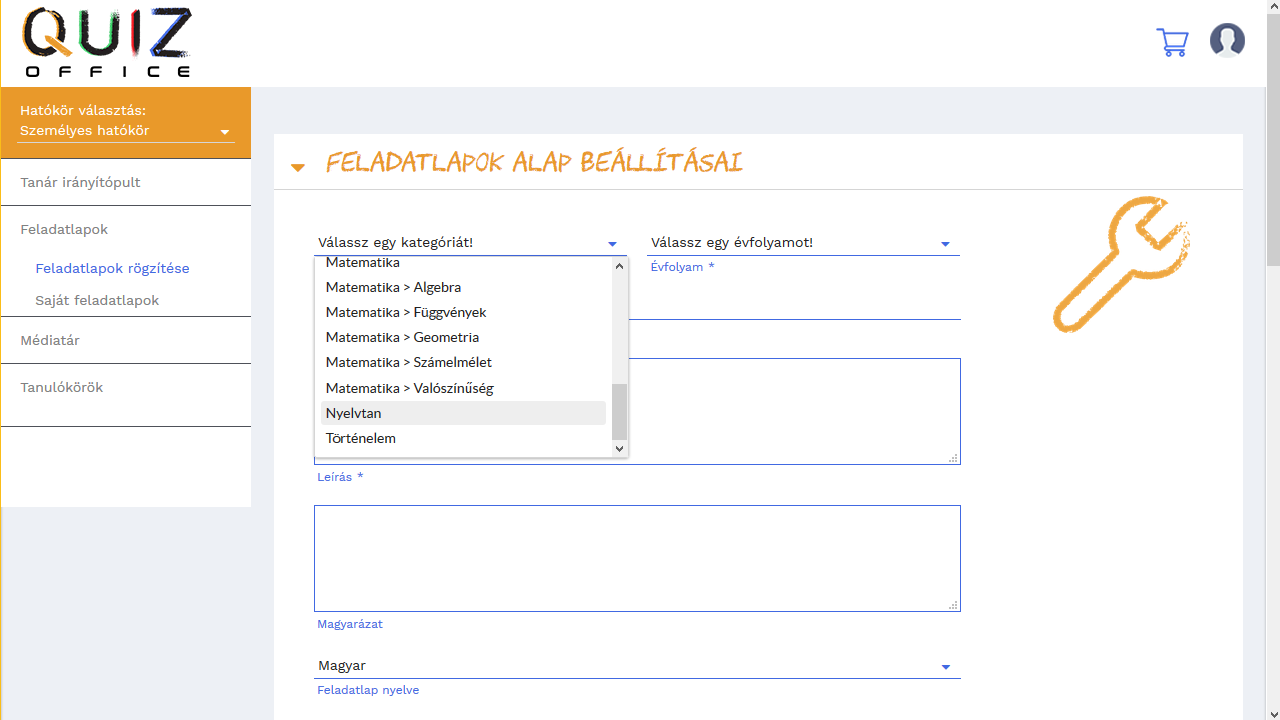This screenshot has width=1280, height=720.
Task: Open the Feladatlap nyelve dropdown showing Magyar
Action: point(637,666)
